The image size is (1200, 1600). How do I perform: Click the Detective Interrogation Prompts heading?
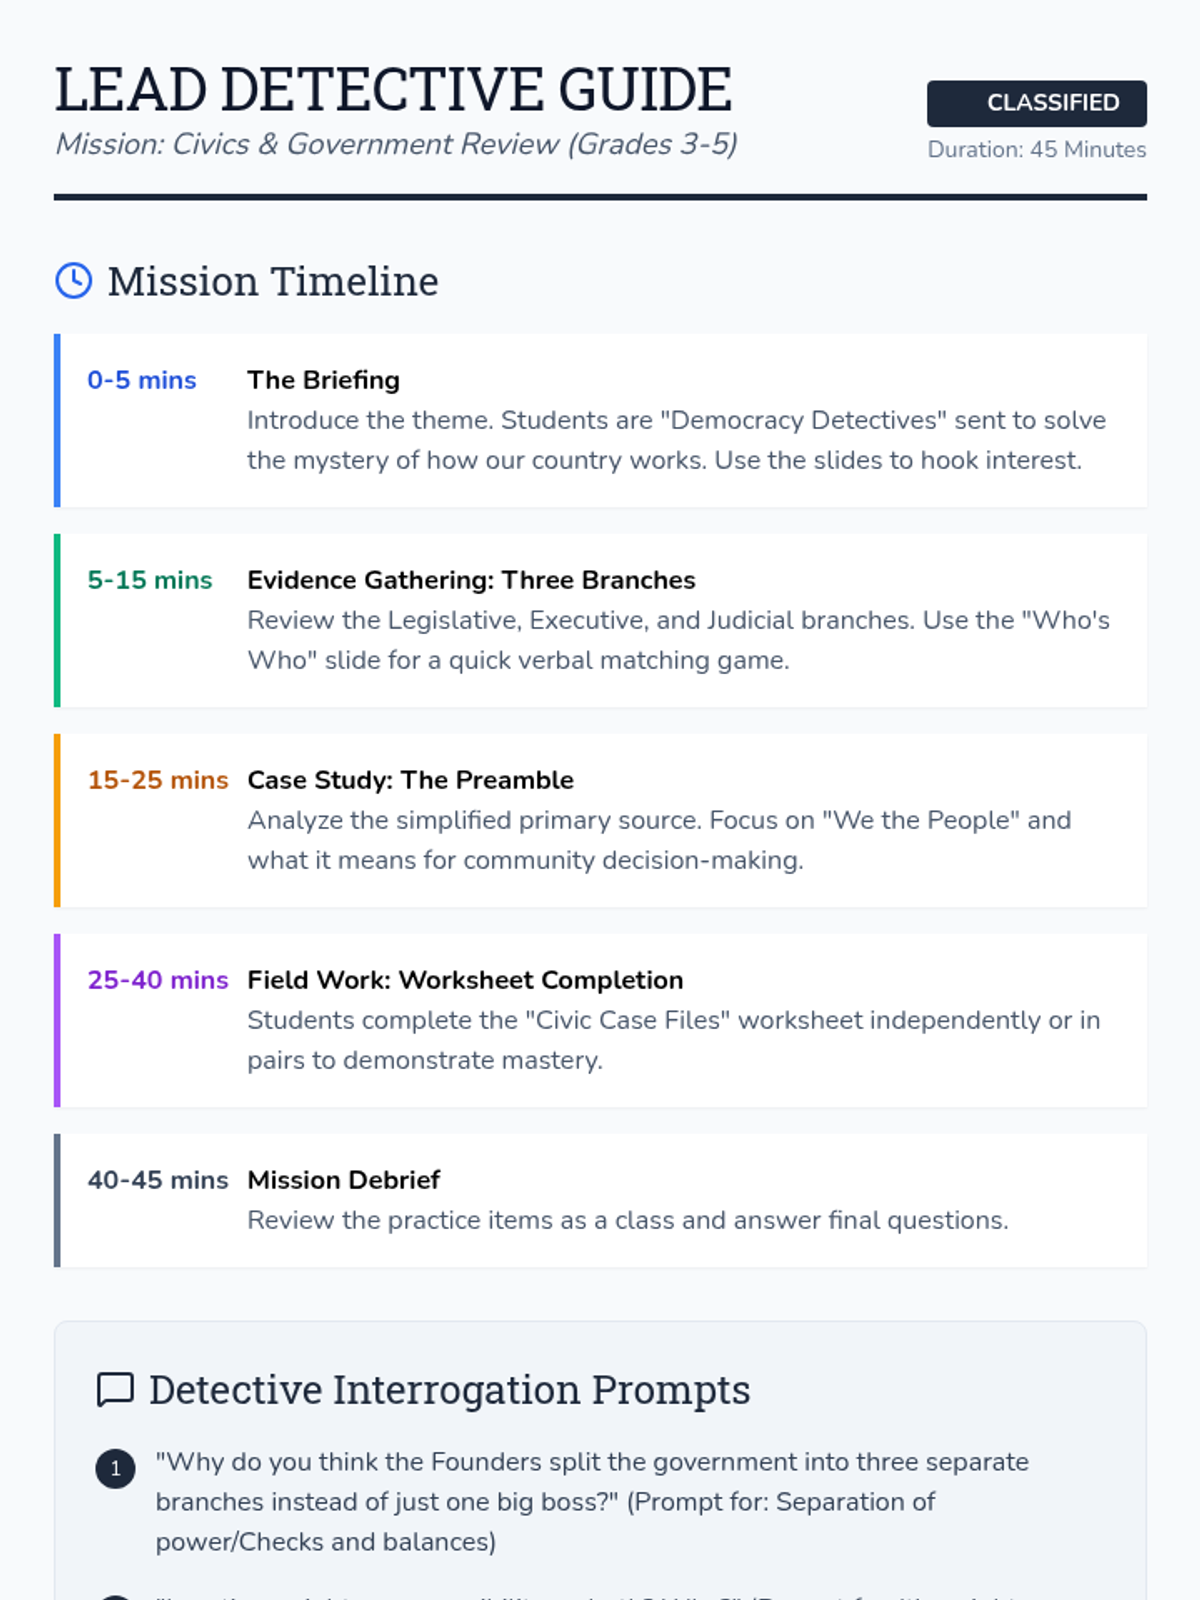click(450, 1390)
